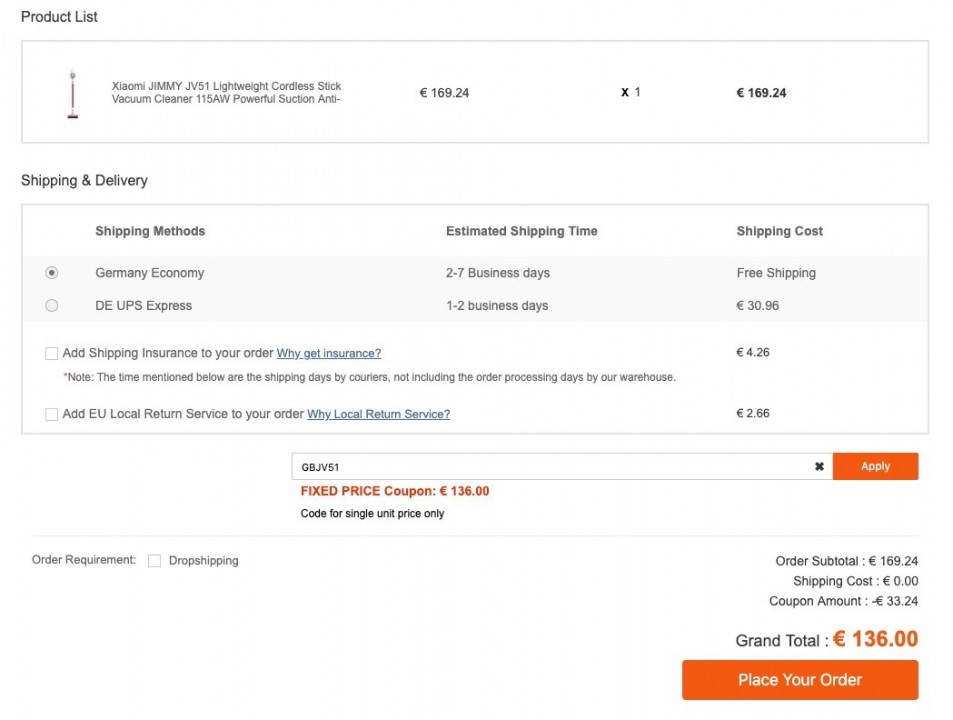Tick the Dropshipping checkbox

click(154, 561)
